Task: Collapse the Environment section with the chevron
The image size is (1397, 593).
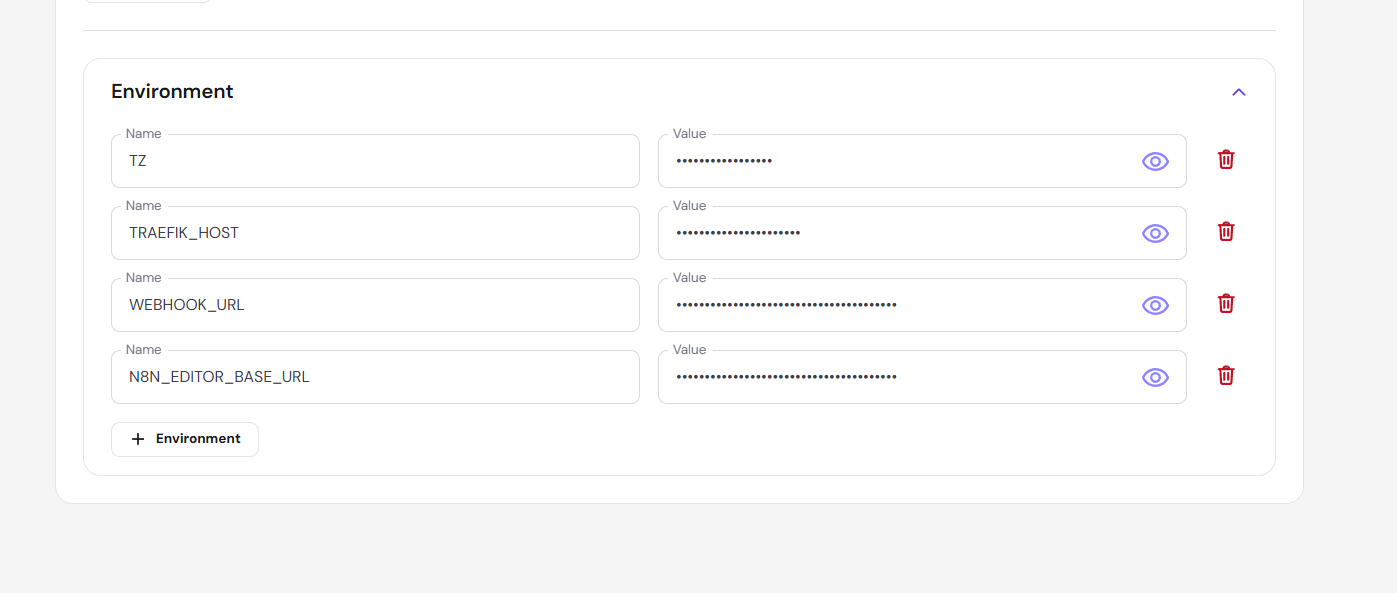Action: coord(1239,92)
